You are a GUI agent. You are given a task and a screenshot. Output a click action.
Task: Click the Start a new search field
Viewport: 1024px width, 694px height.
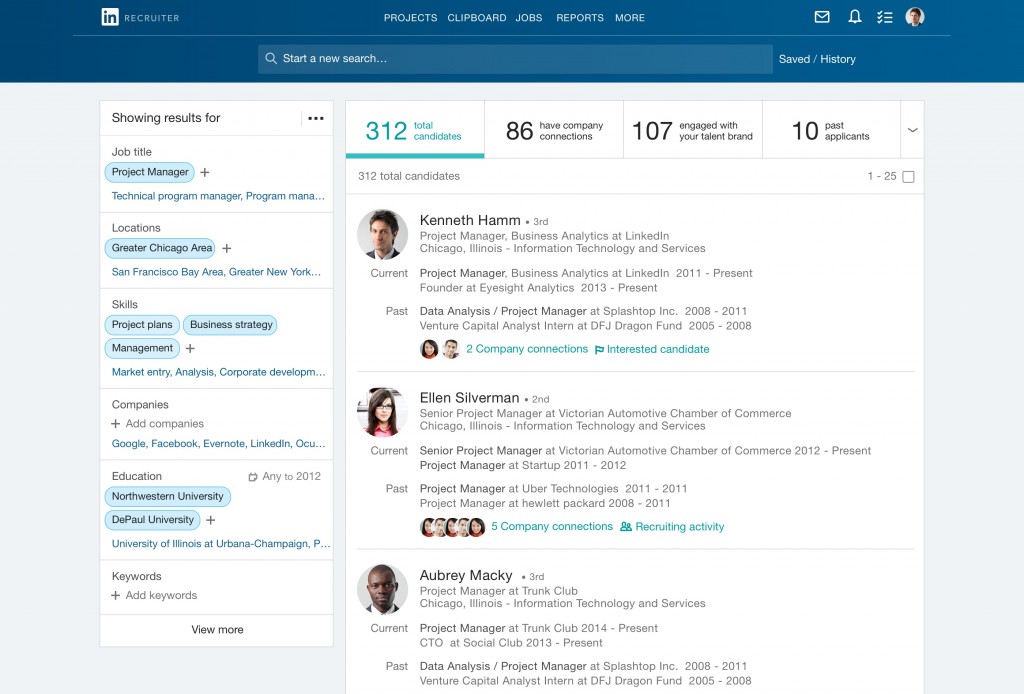[515, 59]
